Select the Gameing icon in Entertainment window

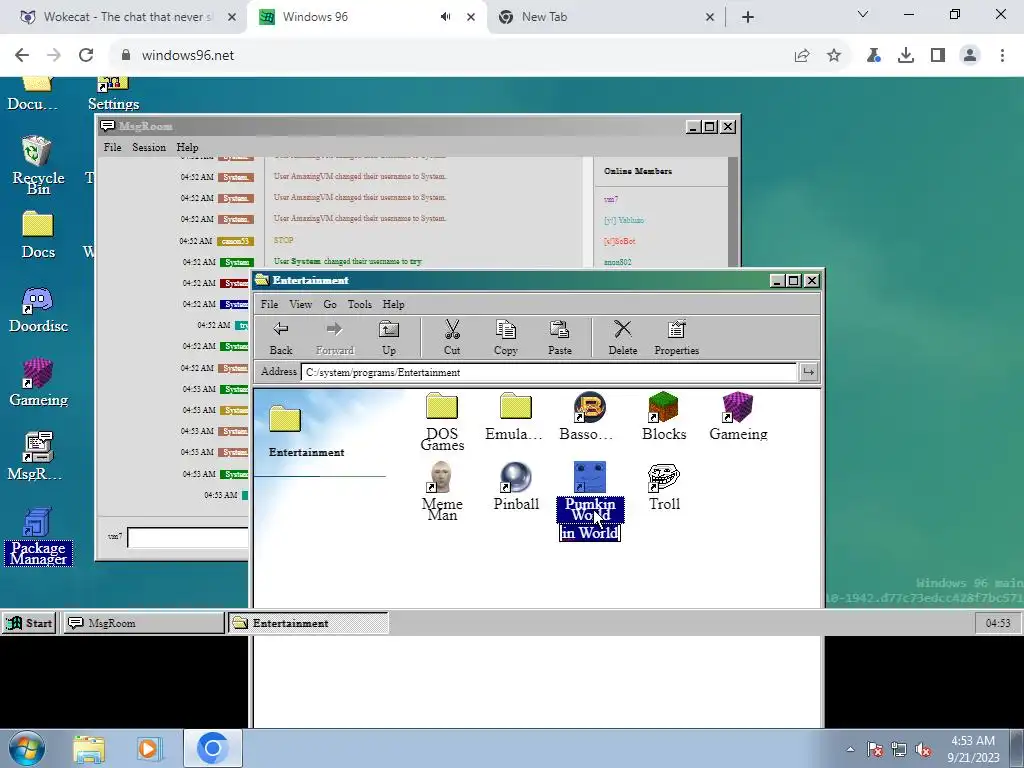pos(738,417)
